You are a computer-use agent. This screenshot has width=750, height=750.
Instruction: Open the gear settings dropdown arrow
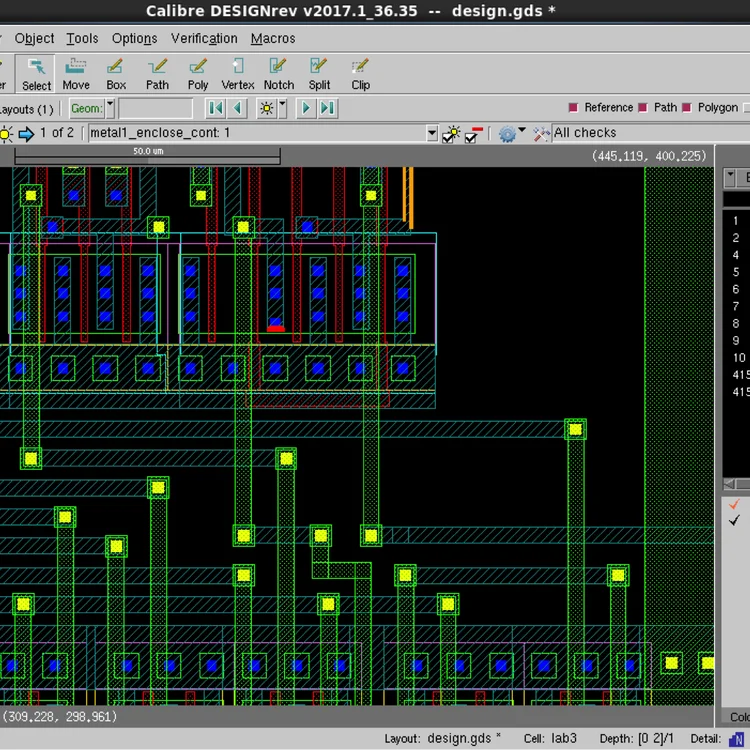point(522,130)
